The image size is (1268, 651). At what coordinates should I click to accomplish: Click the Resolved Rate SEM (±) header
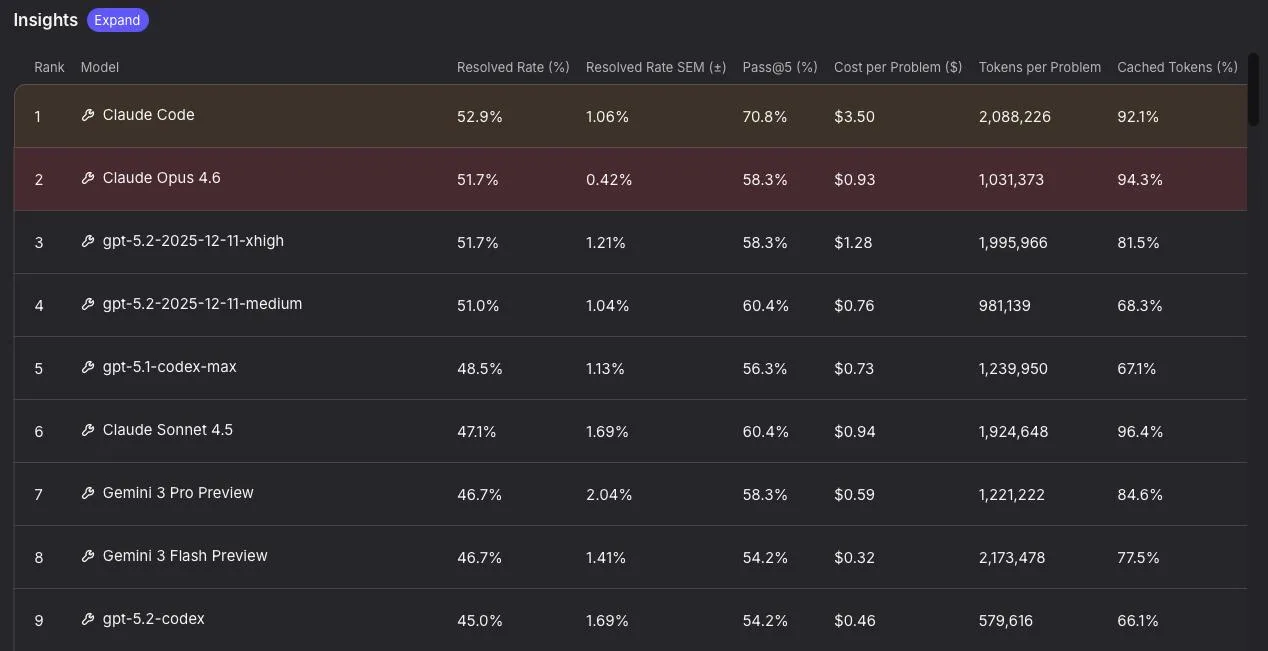click(x=656, y=67)
